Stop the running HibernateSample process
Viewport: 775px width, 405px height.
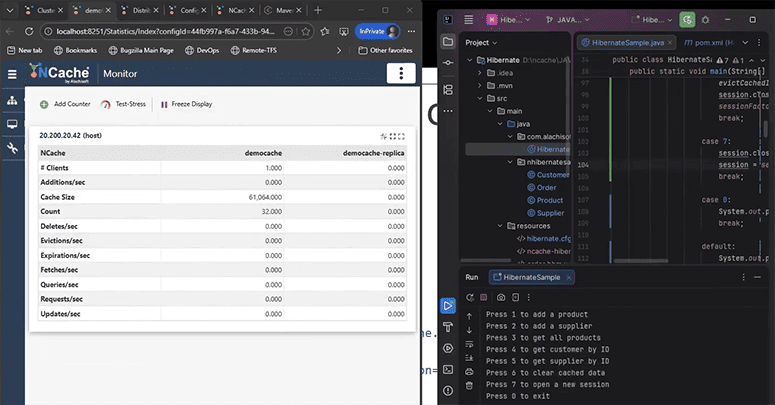click(485, 297)
